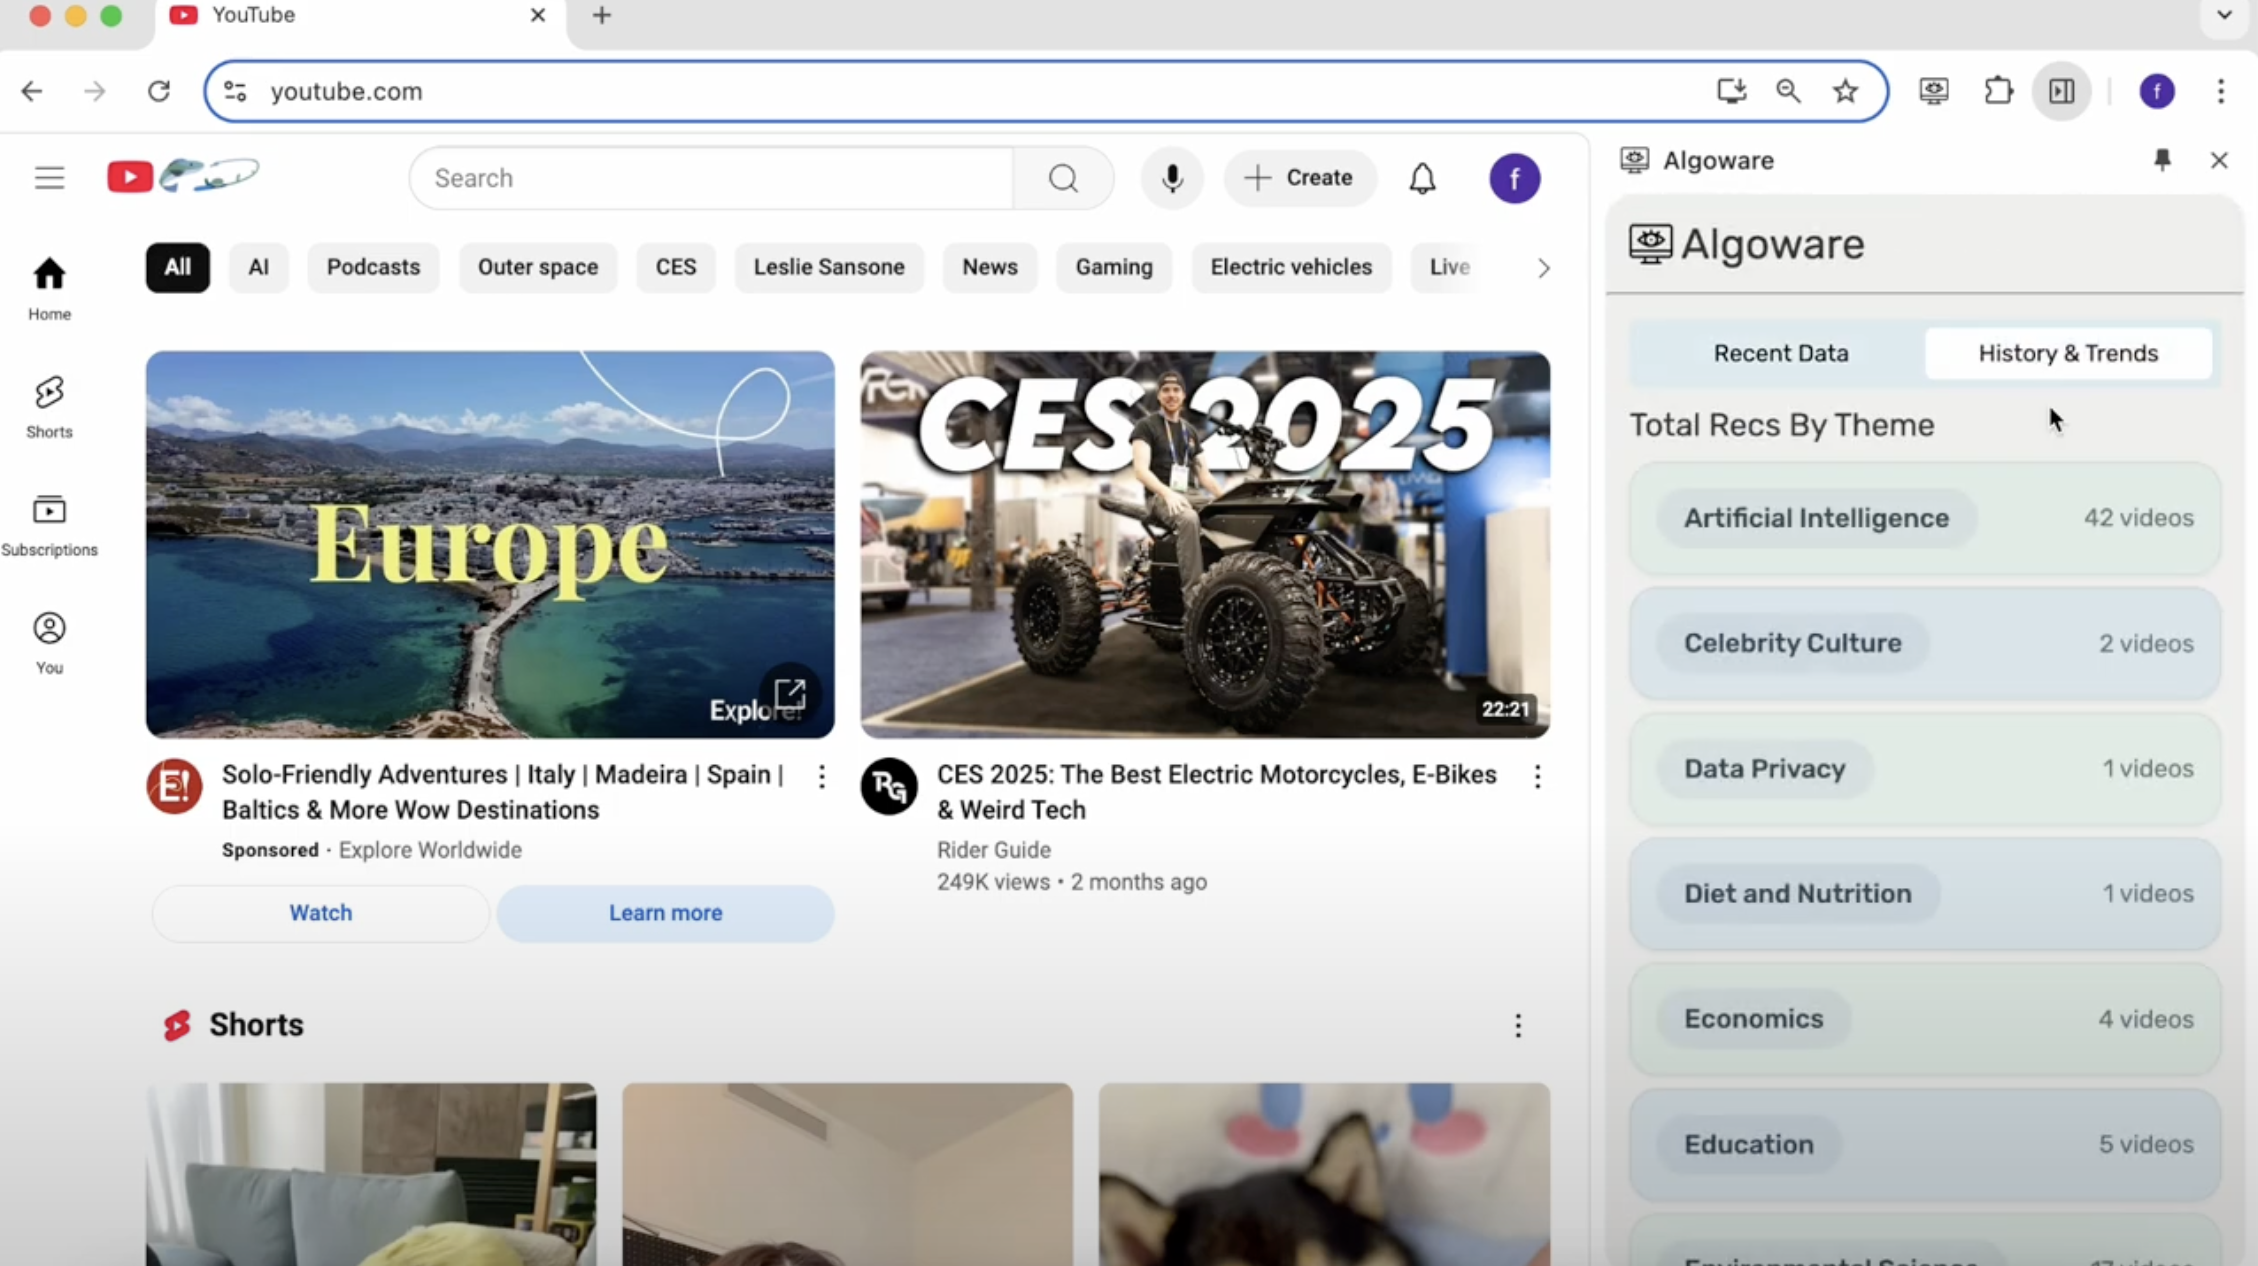The image size is (2258, 1266).
Task: Open CES 2025 video options menu
Action: tap(1537, 776)
